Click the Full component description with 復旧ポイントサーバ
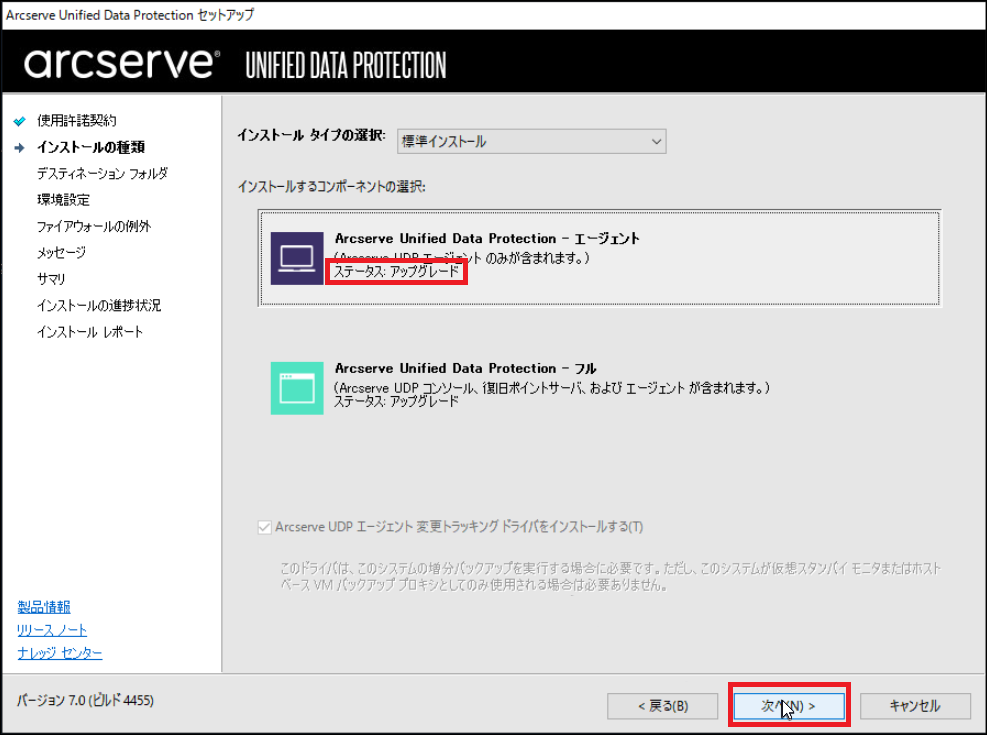 pos(551,388)
